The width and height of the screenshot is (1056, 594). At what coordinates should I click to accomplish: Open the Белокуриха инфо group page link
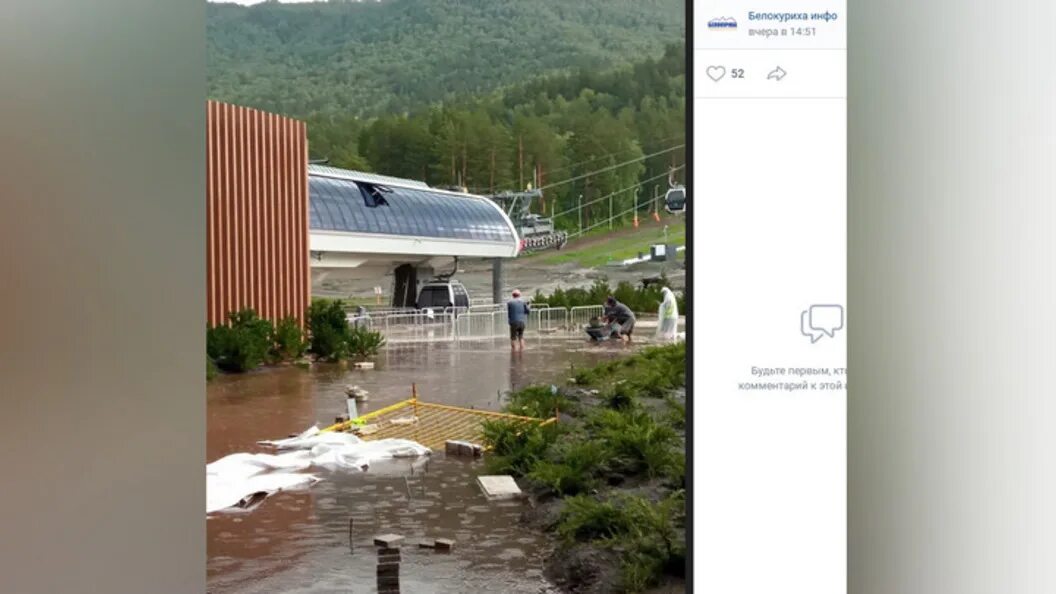tap(792, 15)
